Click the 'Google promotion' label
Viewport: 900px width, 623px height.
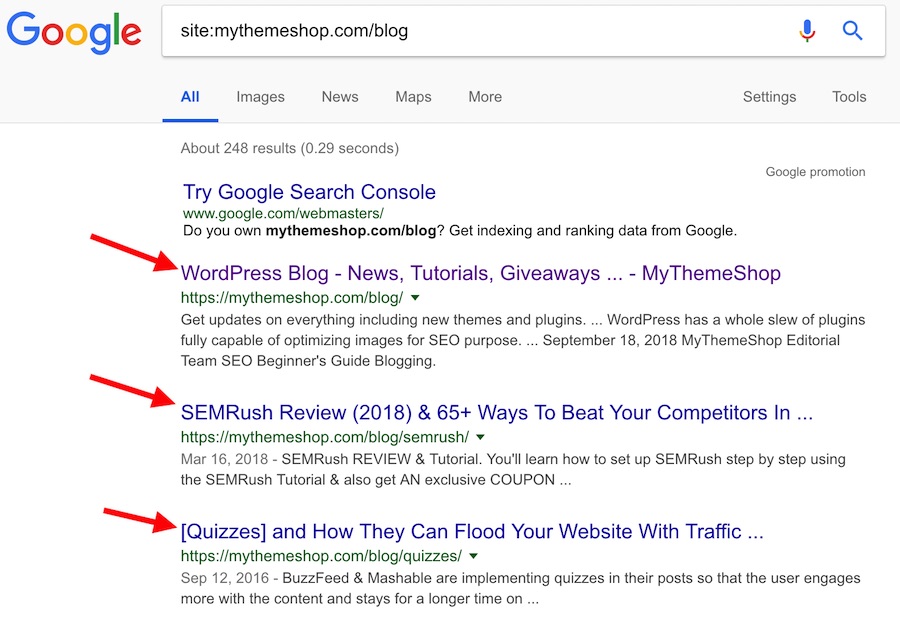[815, 172]
